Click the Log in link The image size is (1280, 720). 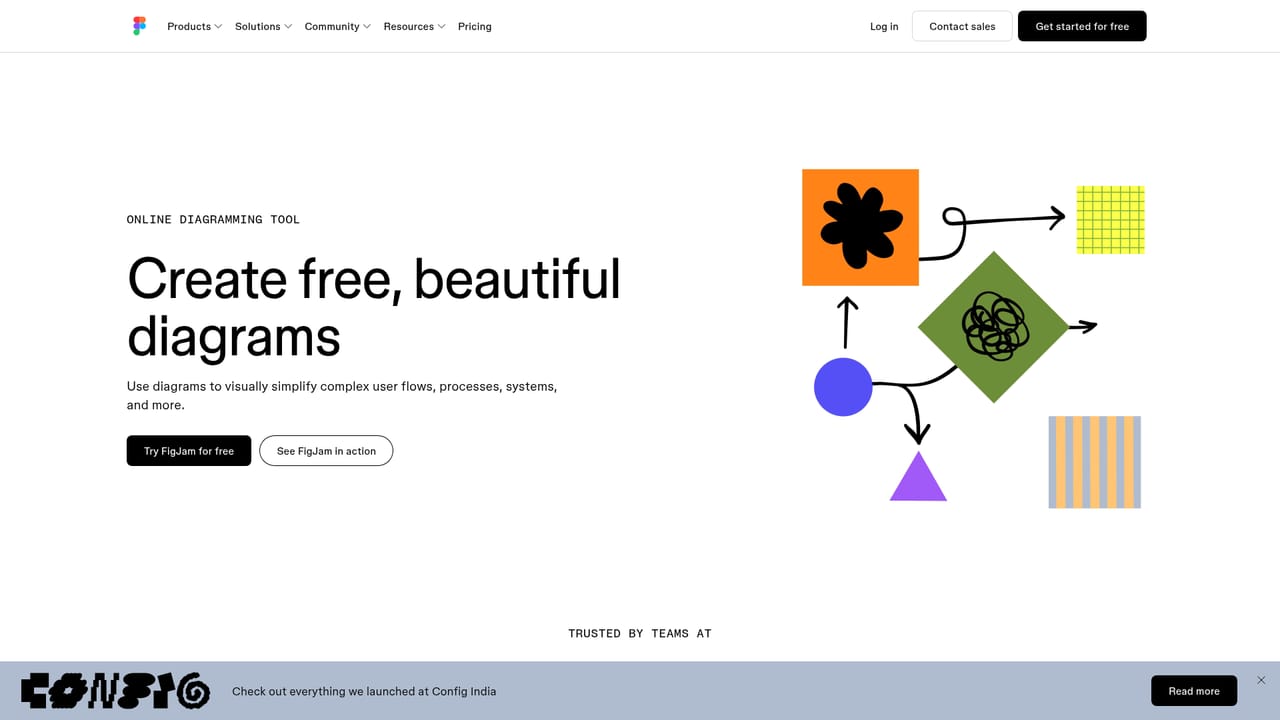[884, 26]
